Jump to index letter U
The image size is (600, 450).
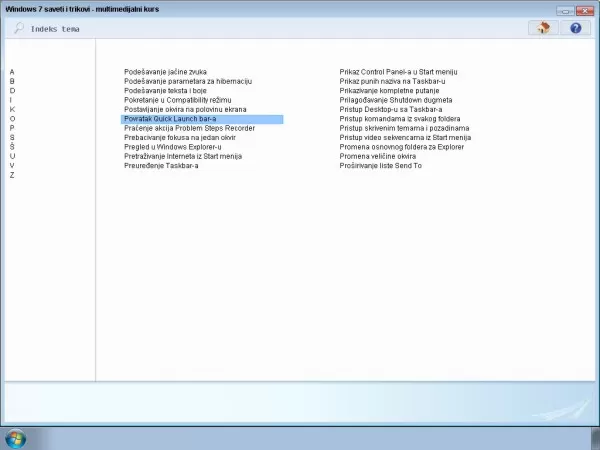[12, 156]
